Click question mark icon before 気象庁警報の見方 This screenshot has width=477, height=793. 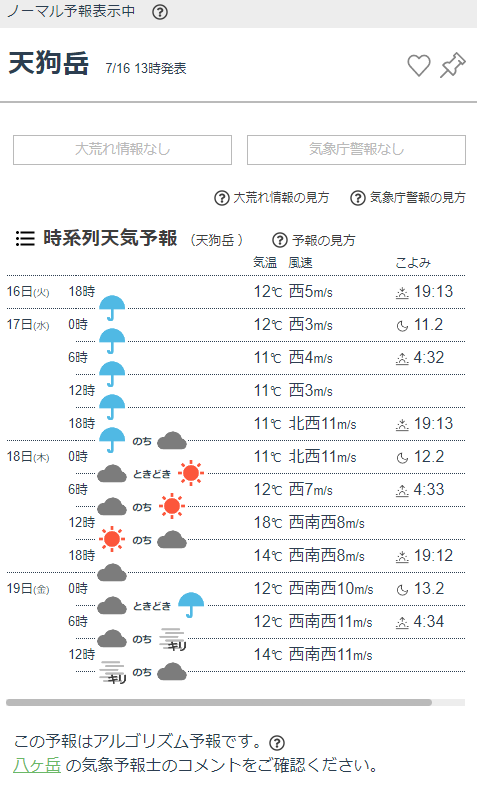[358, 198]
